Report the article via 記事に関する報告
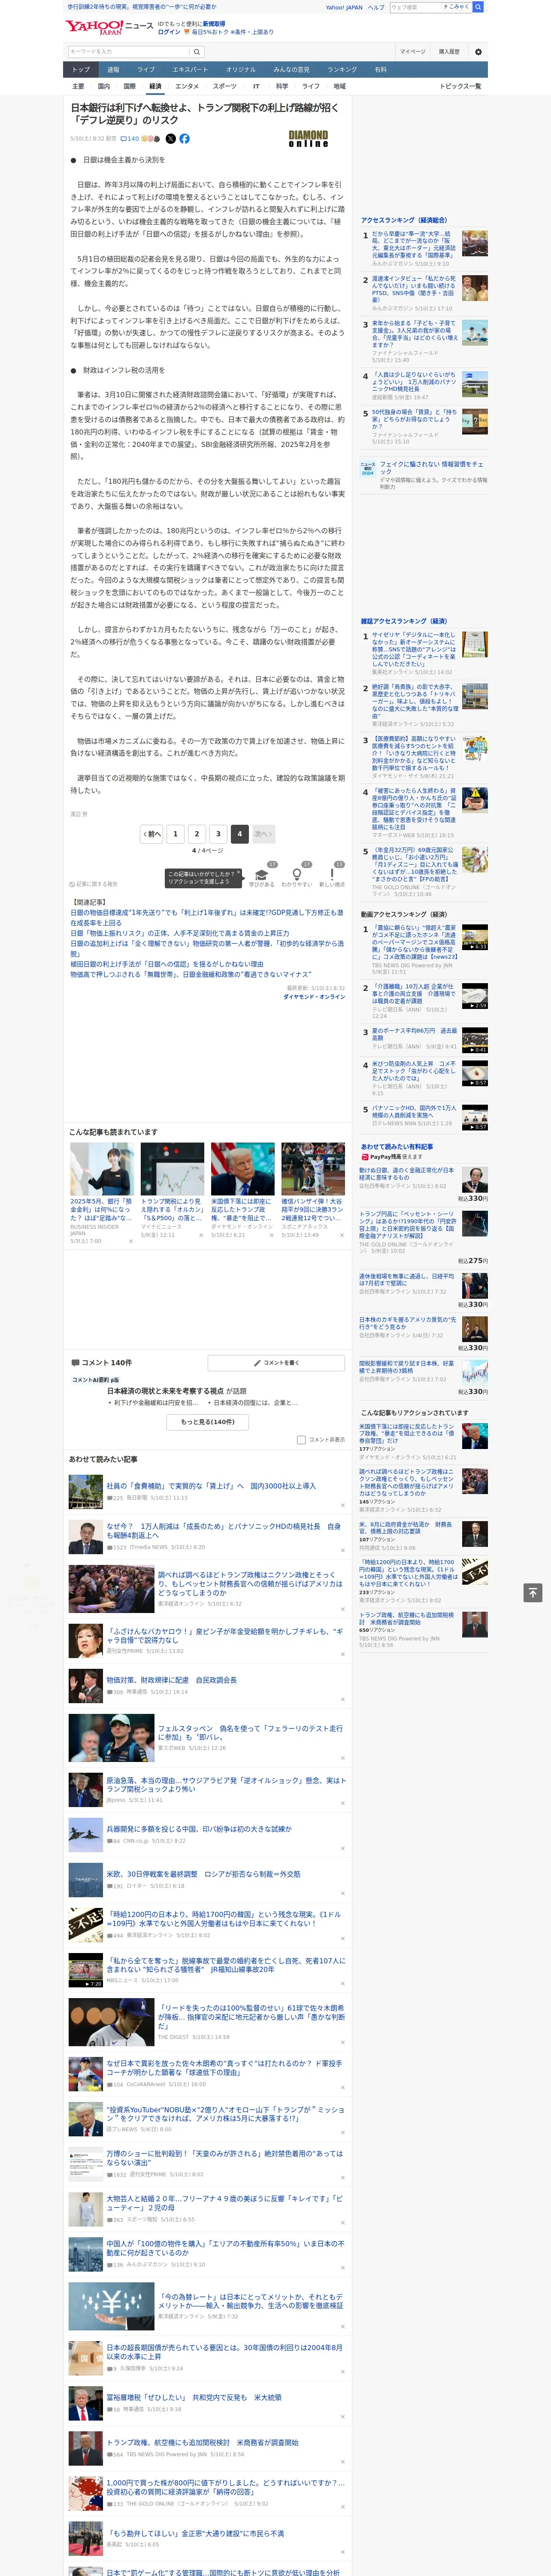Image resolution: width=551 pixels, height=2576 pixels. click(94, 884)
